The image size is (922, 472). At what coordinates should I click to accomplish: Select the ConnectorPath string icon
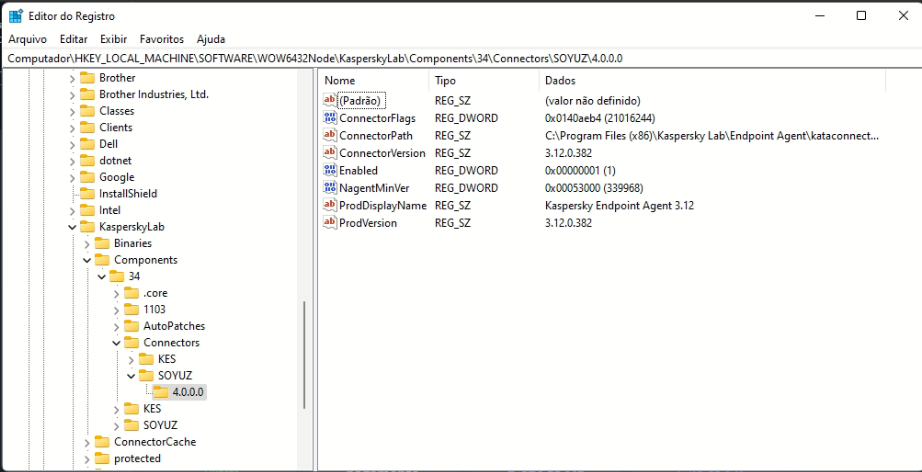330,136
